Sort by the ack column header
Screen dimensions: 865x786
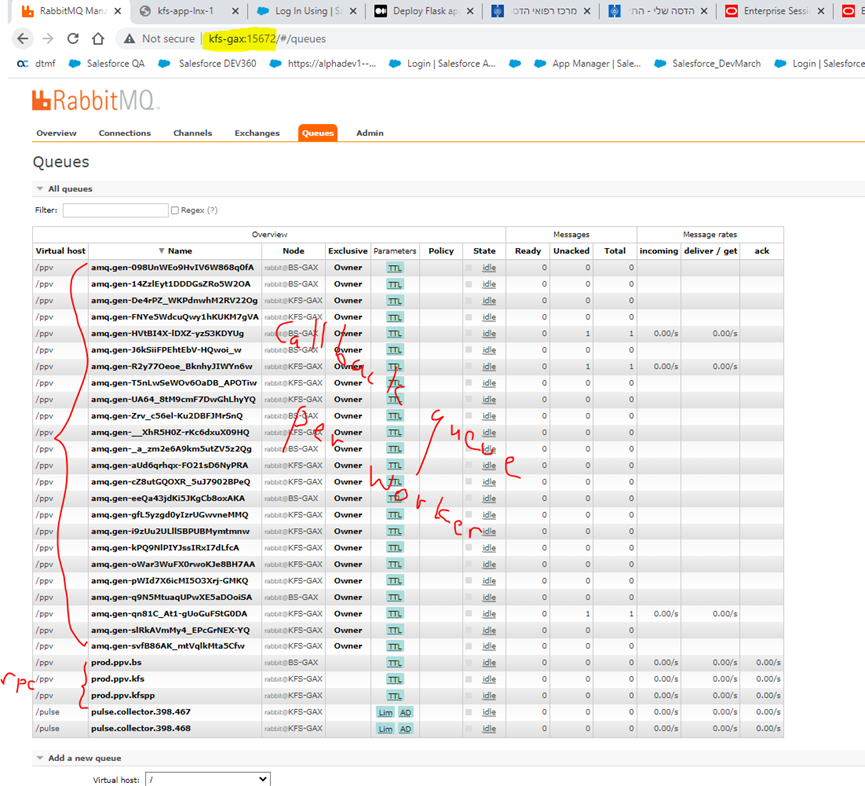(x=762, y=250)
